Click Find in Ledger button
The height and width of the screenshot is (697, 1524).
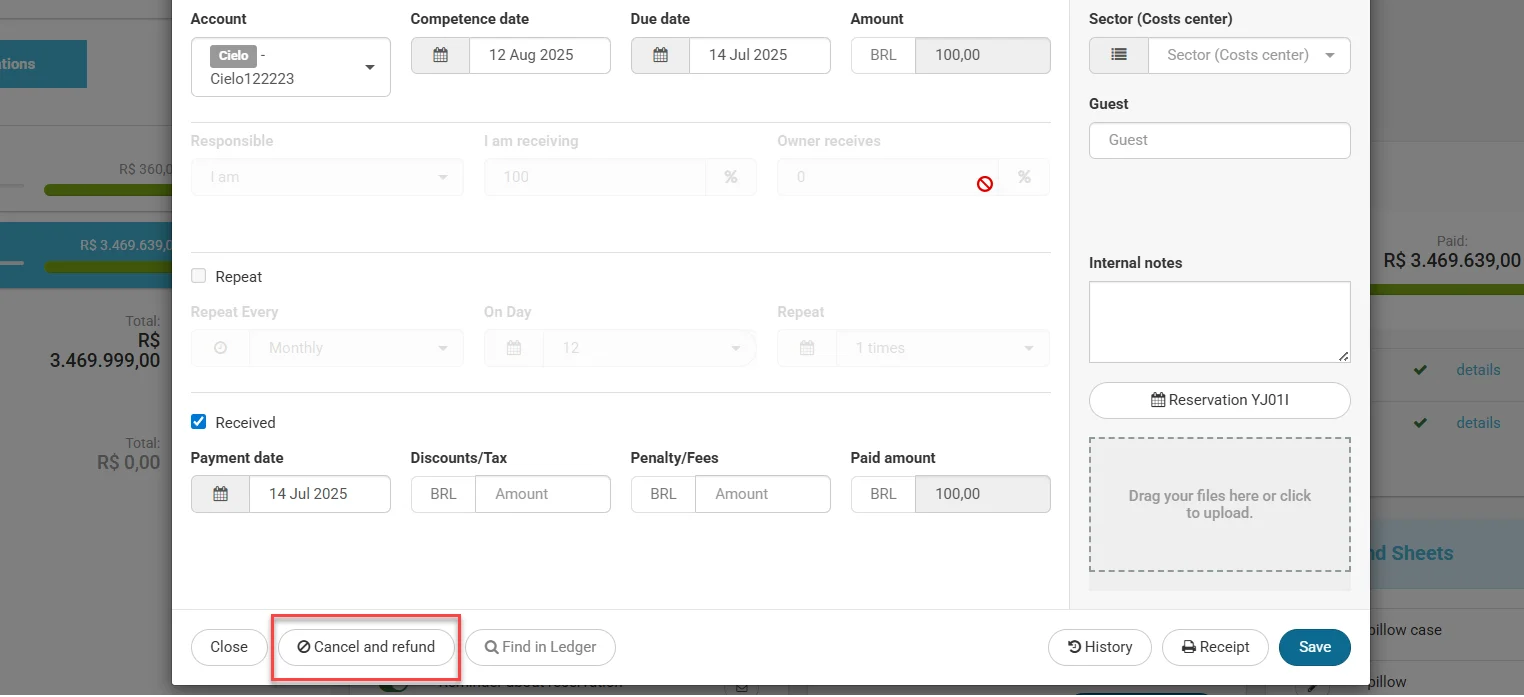click(x=540, y=647)
